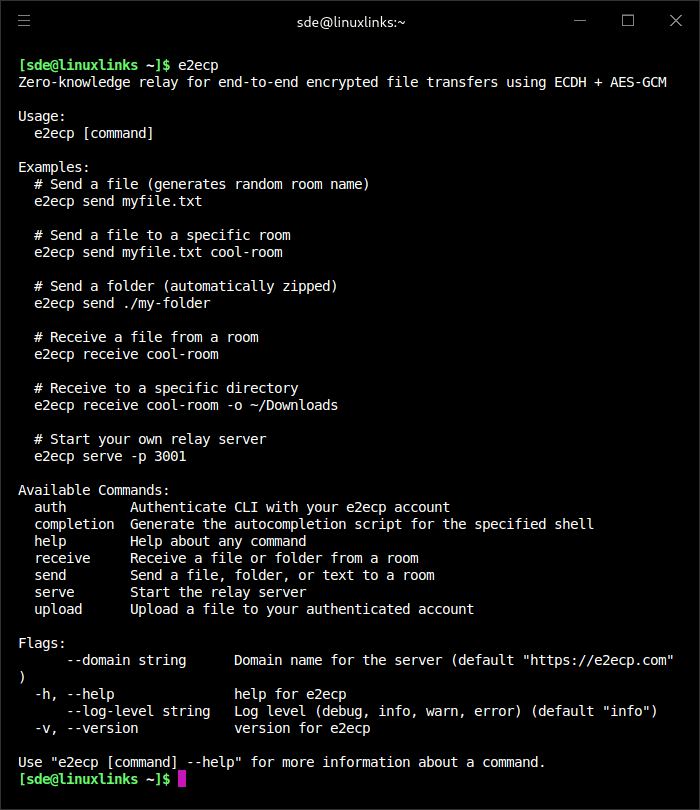Click the 'e2ecp send myfile.txt cool-room' example
The height and width of the screenshot is (810, 700).
coord(158,252)
